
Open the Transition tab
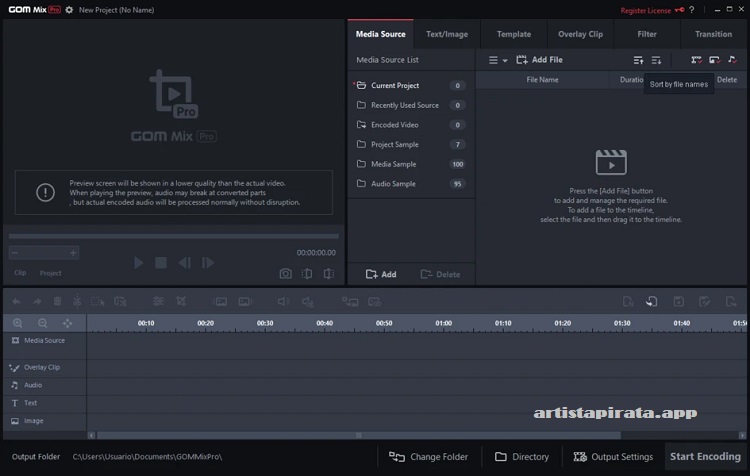pos(713,34)
